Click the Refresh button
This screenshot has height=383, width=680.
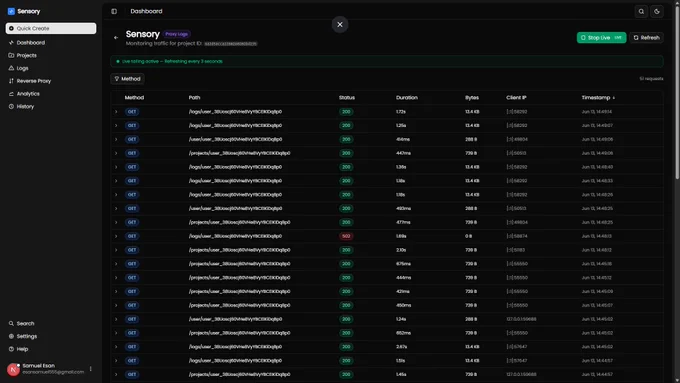646,38
